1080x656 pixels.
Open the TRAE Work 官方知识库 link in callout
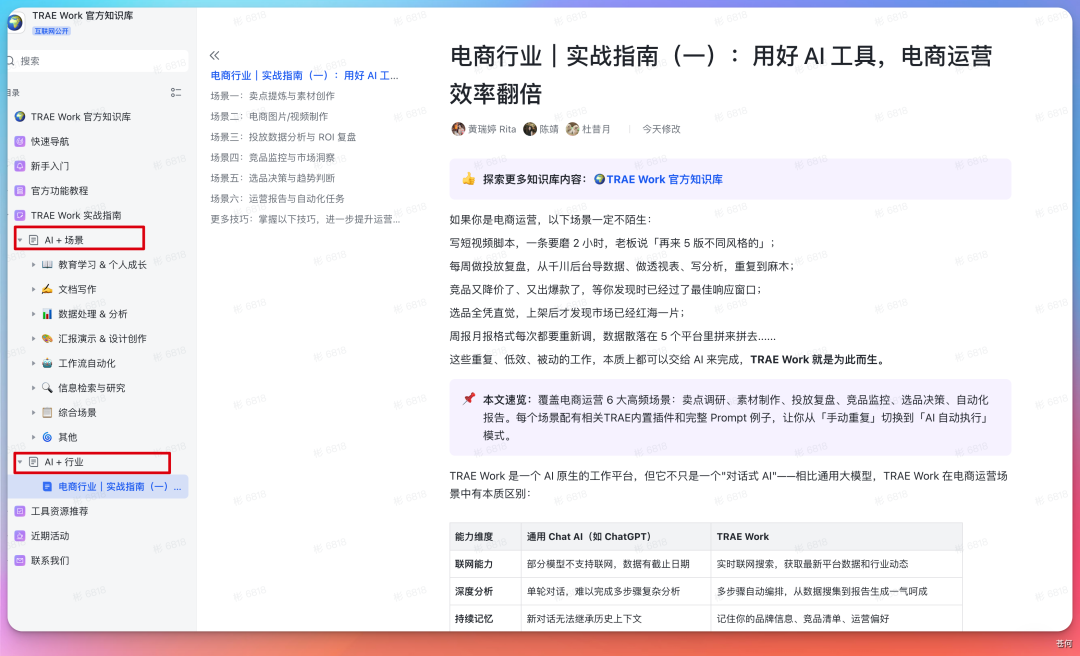pos(658,179)
